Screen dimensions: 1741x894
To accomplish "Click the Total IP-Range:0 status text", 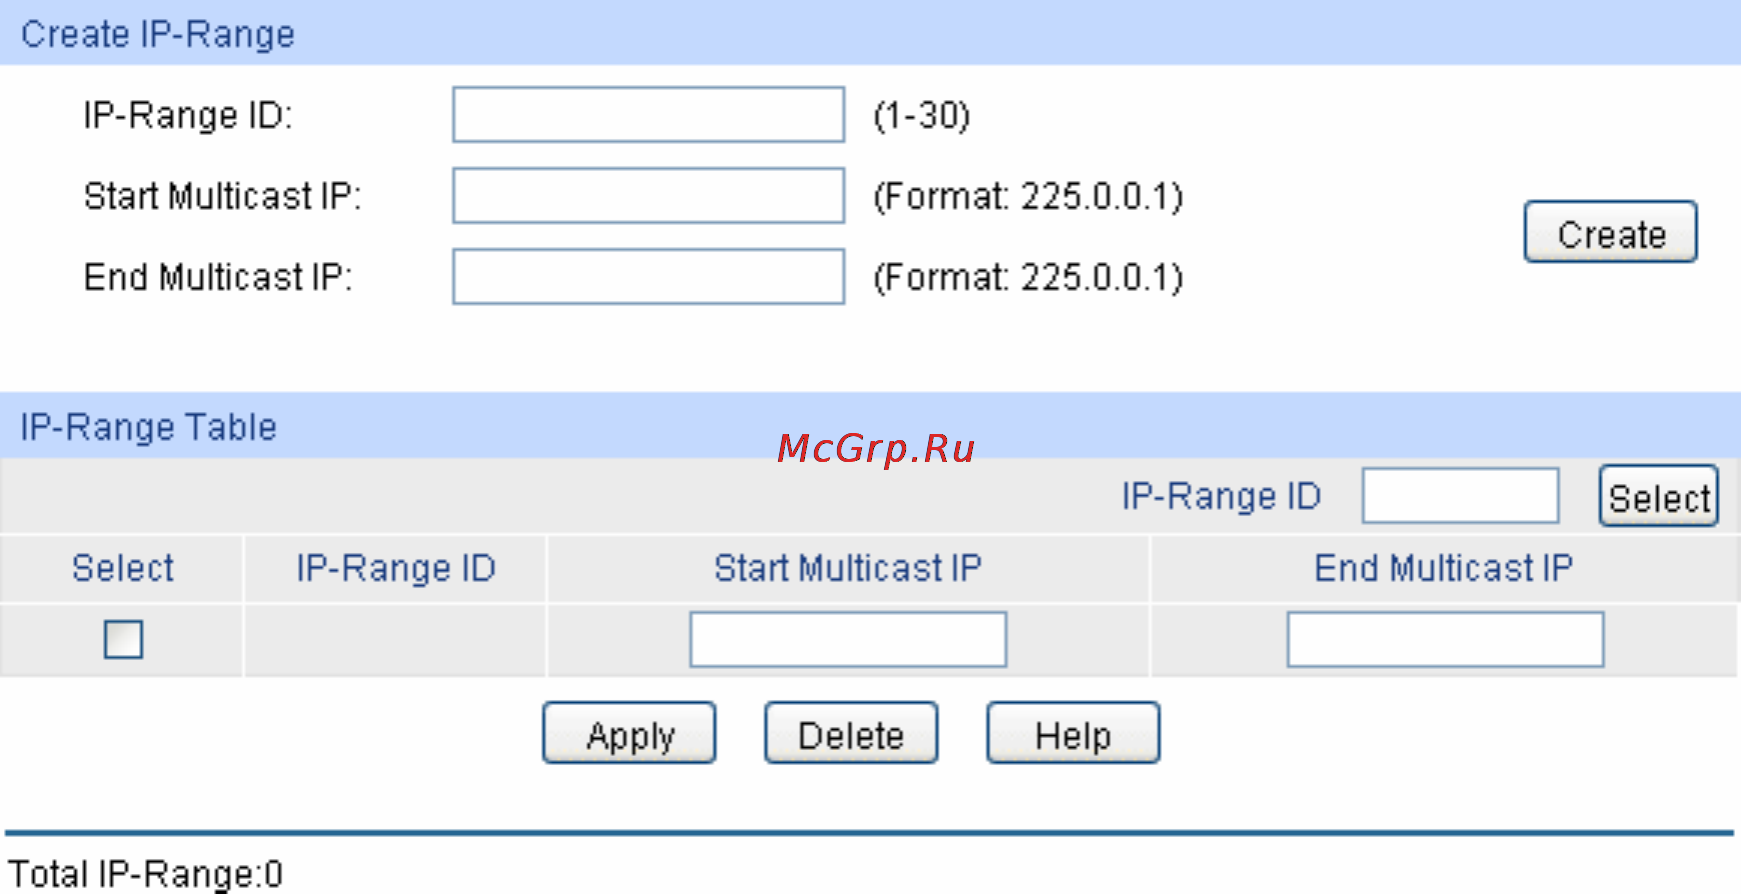I will (145, 874).
